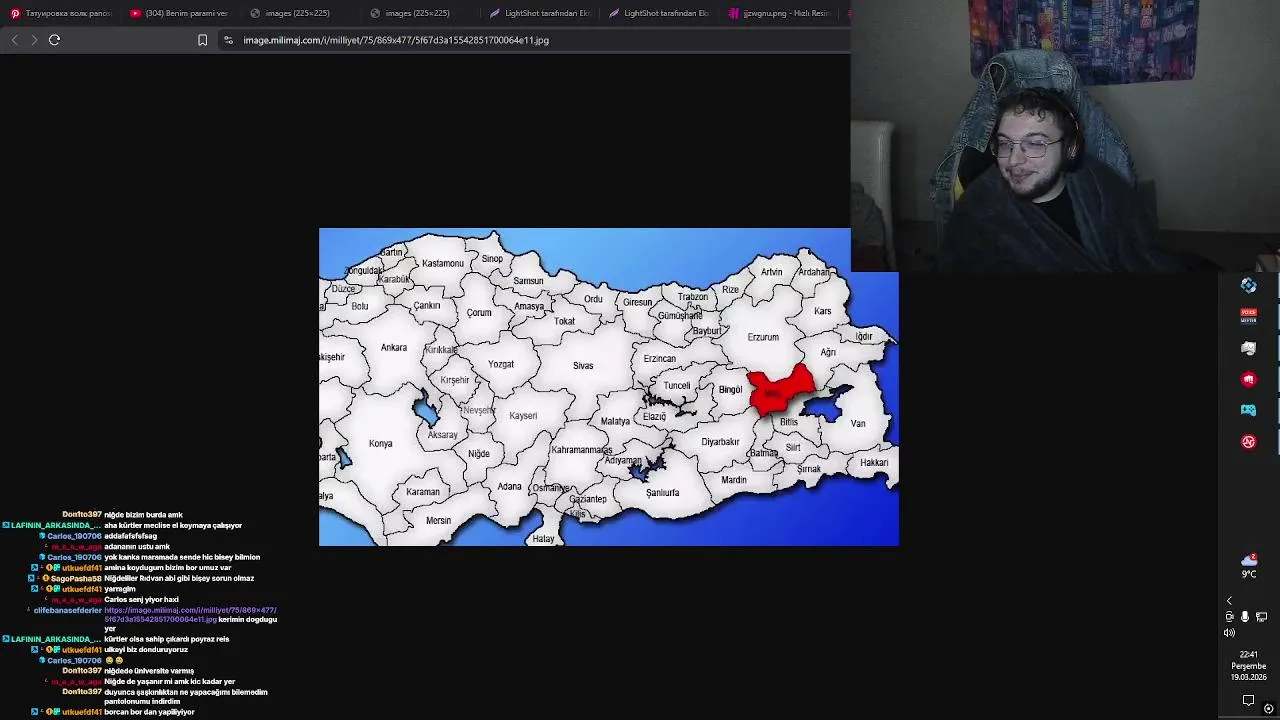Expand hidden tray icons chevron
The image size is (1280, 720).
click(x=1229, y=601)
